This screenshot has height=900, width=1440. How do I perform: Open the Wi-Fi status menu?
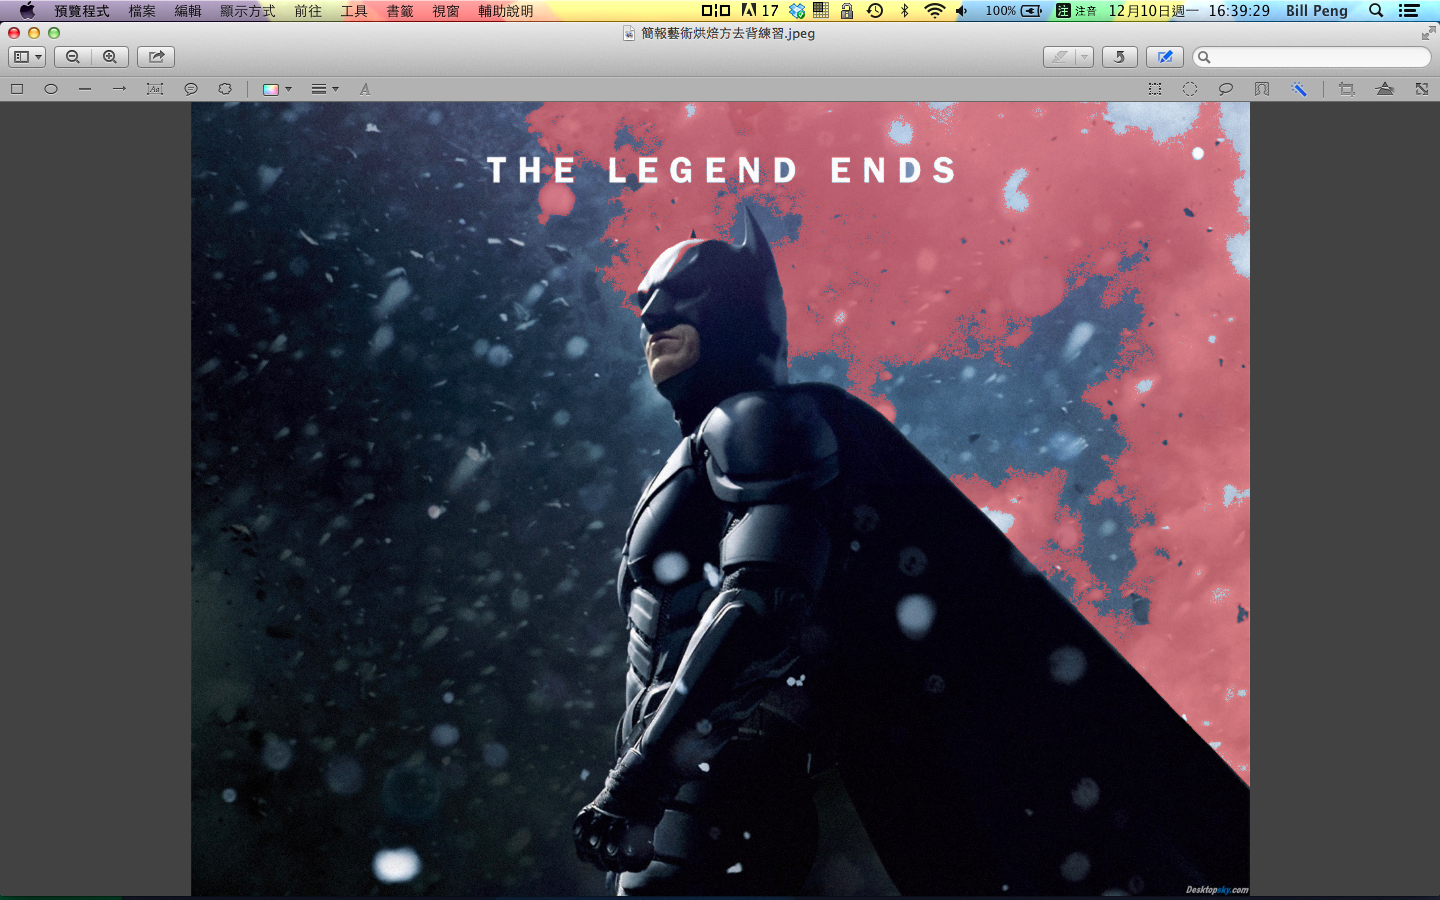click(x=934, y=11)
